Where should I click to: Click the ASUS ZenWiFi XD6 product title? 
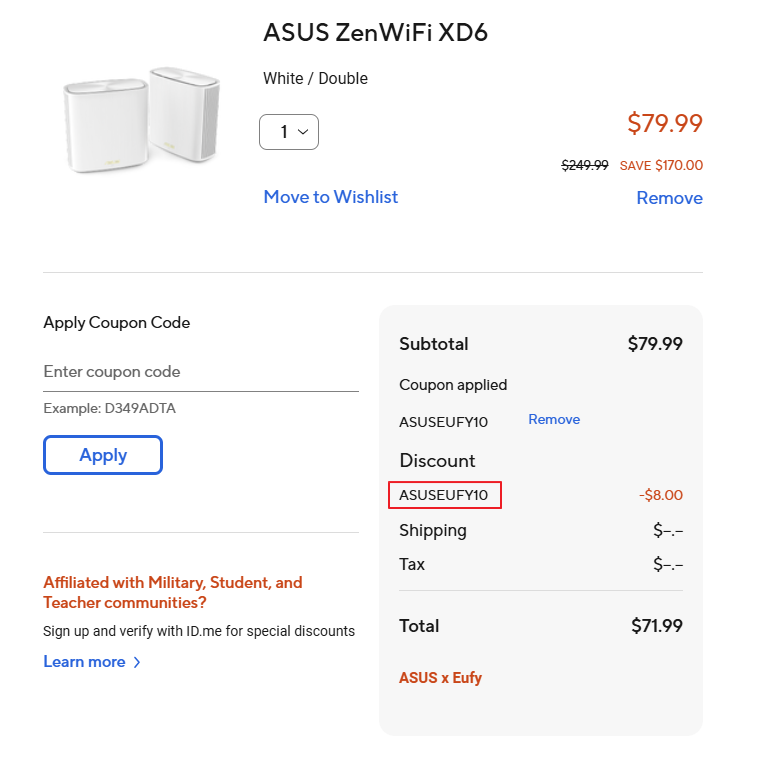click(375, 33)
